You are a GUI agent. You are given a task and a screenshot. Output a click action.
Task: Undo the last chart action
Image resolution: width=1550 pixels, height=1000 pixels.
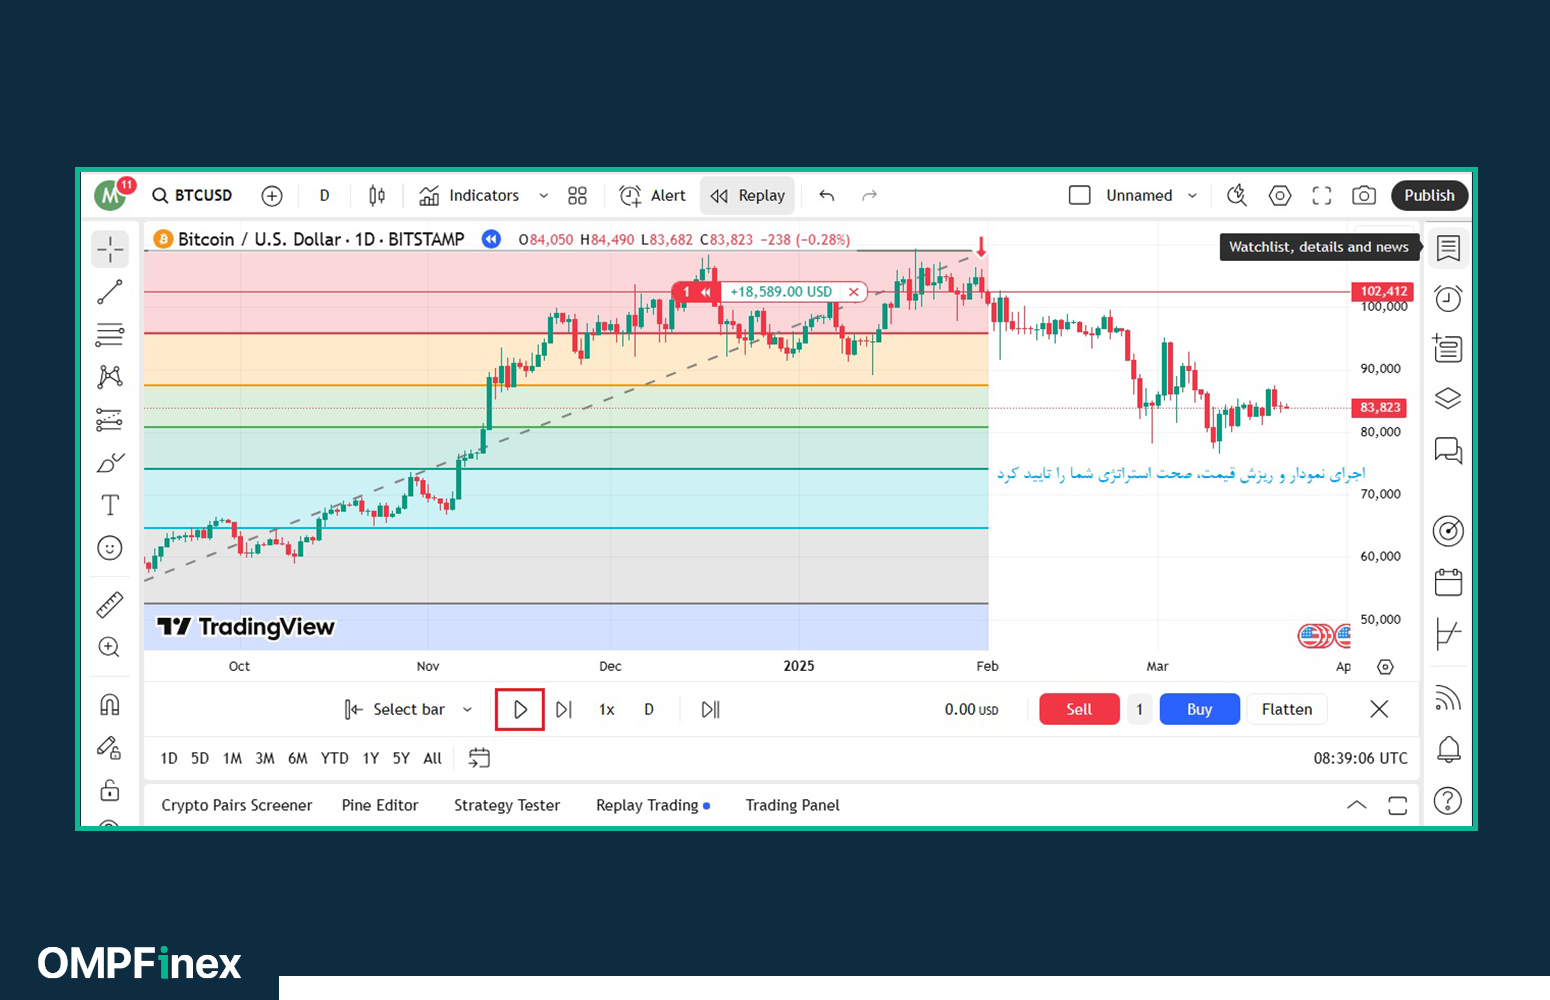pos(827,196)
